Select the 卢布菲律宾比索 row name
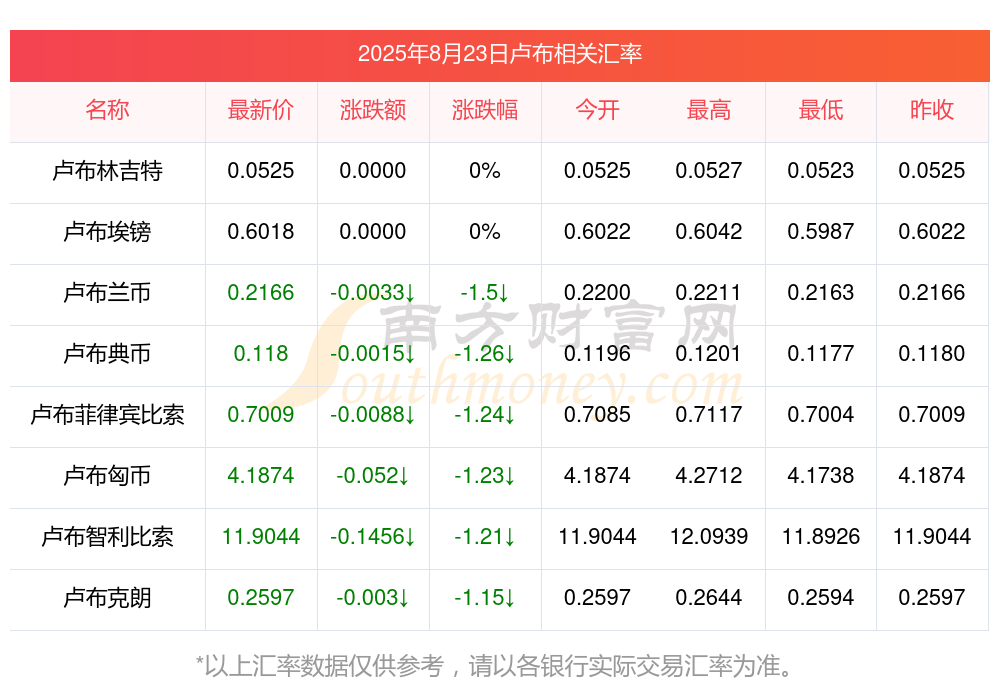1000x698 pixels. (107, 415)
